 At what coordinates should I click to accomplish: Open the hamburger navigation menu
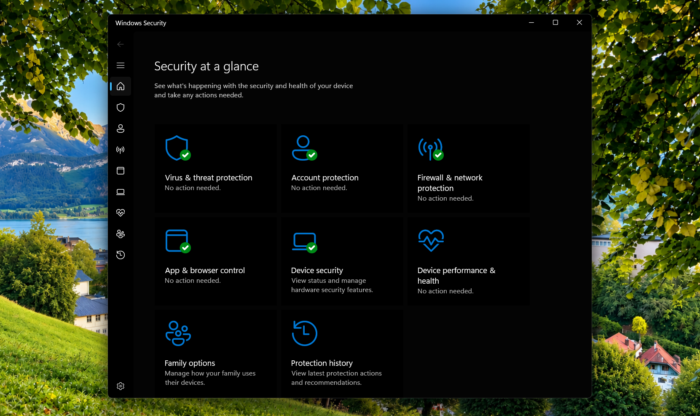121,66
